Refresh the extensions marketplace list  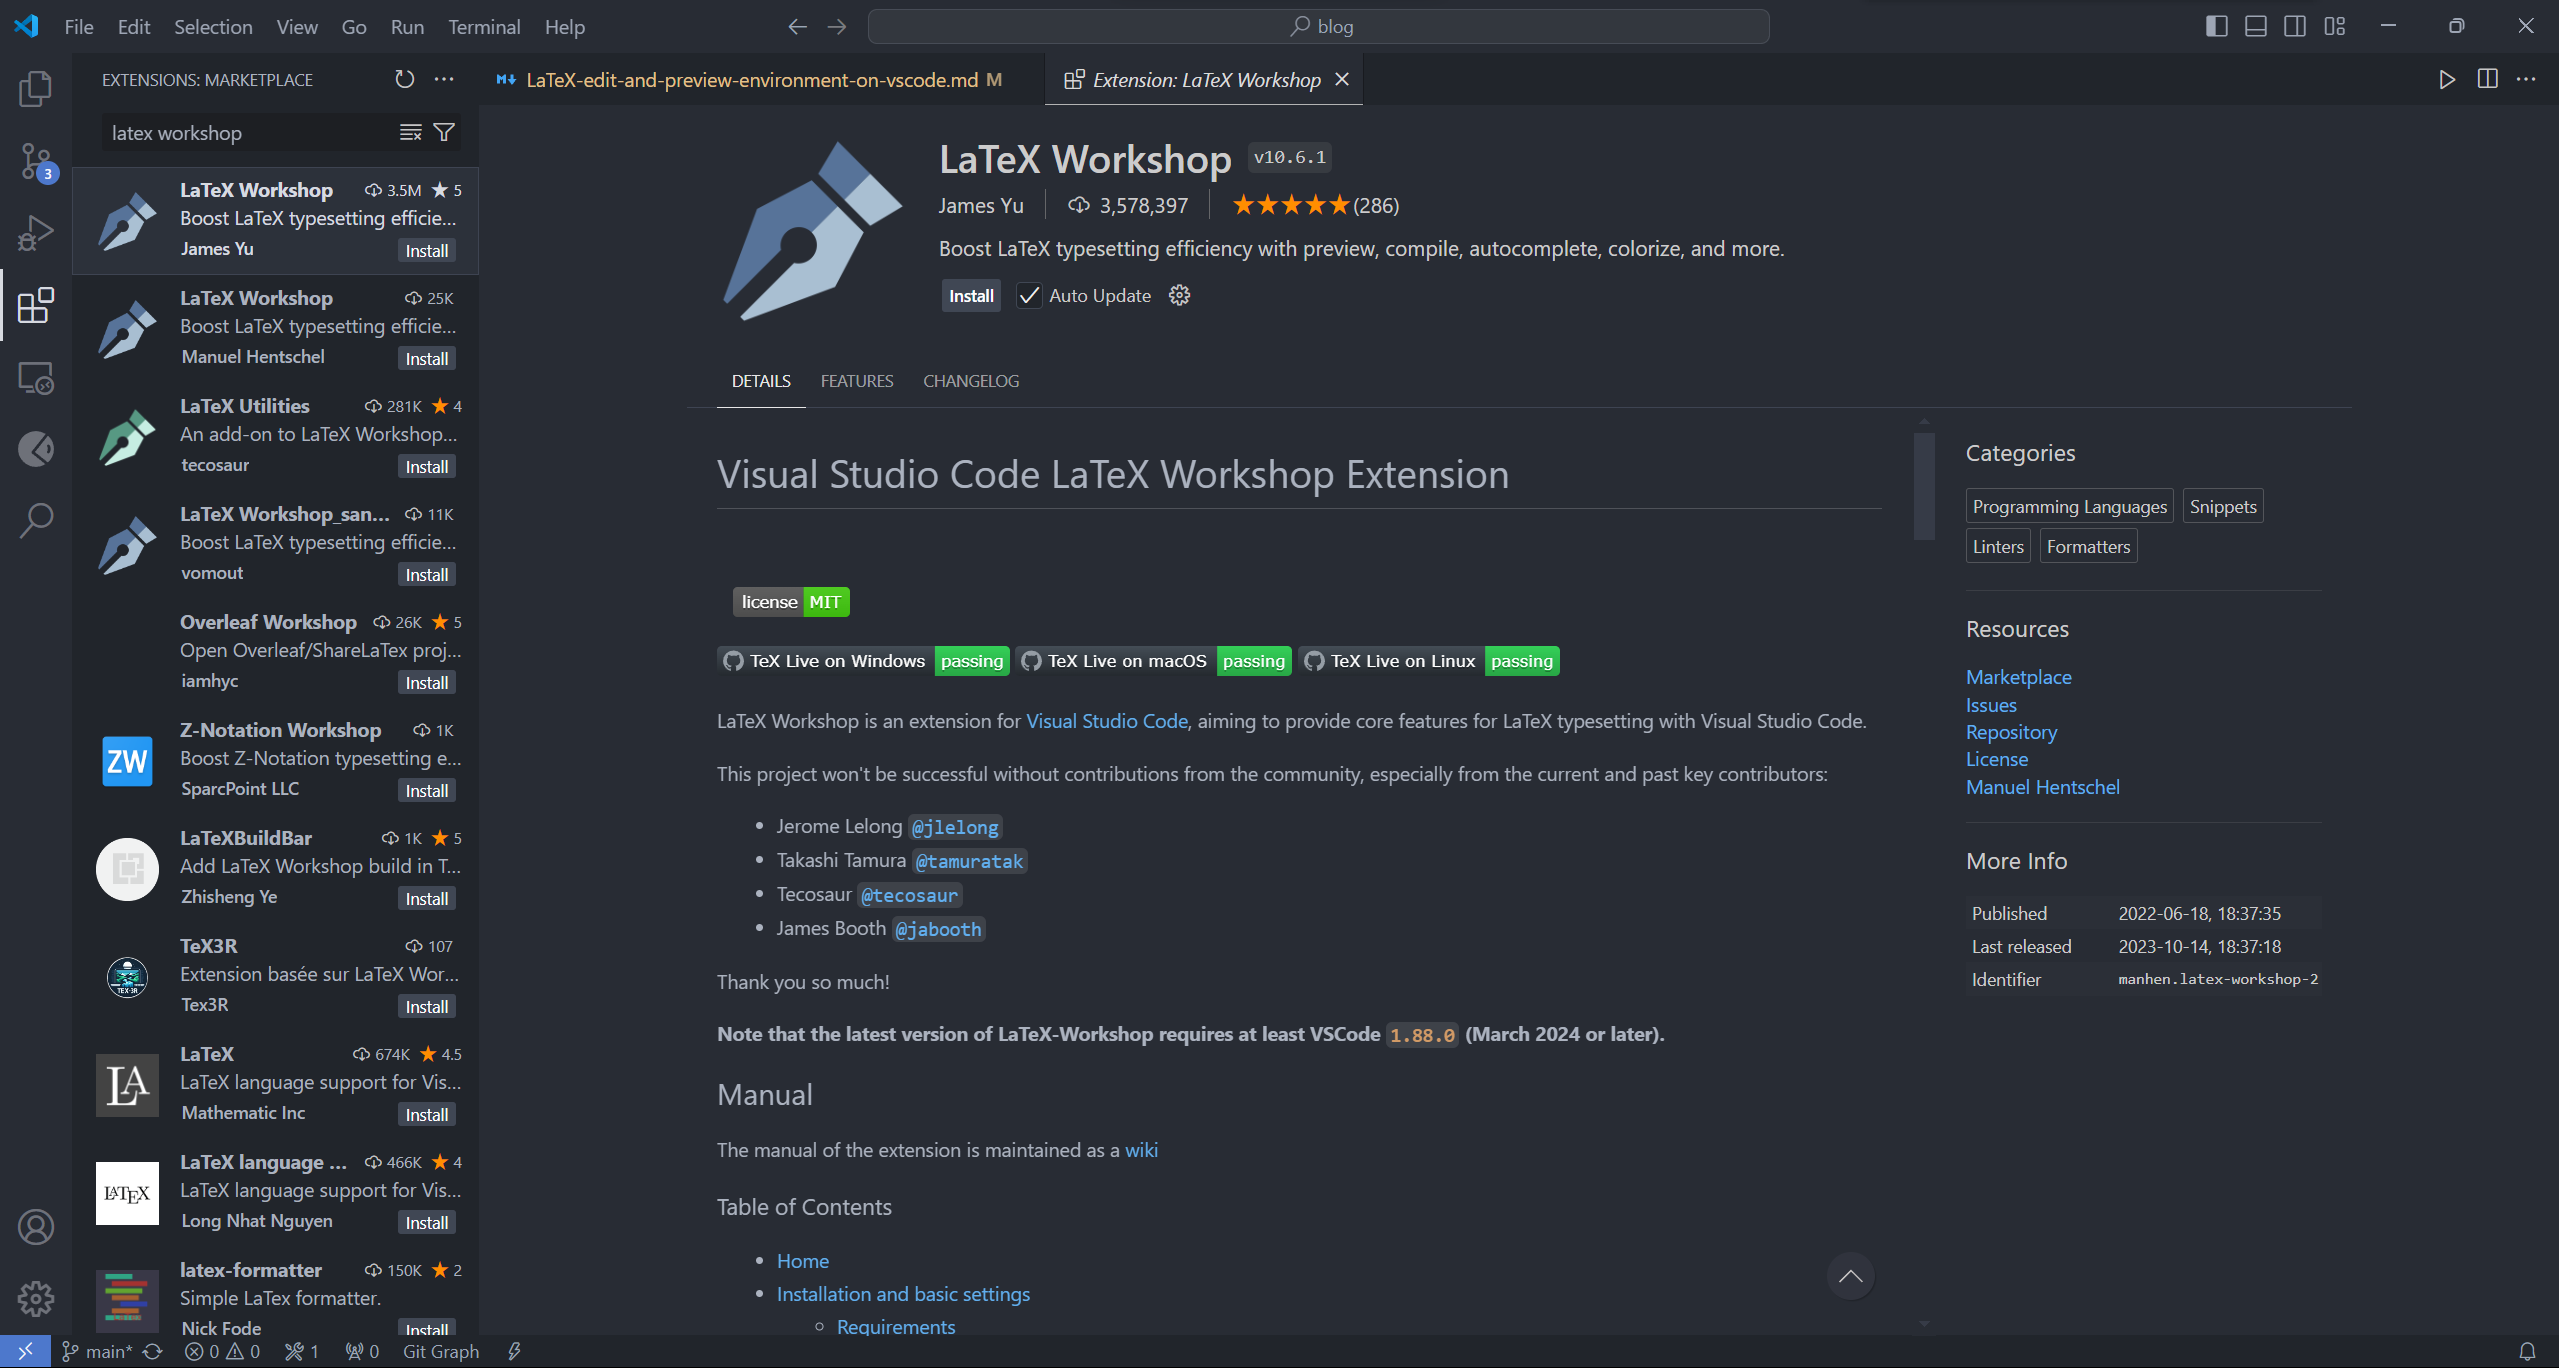pyautogui.click(x=404, y=79)
